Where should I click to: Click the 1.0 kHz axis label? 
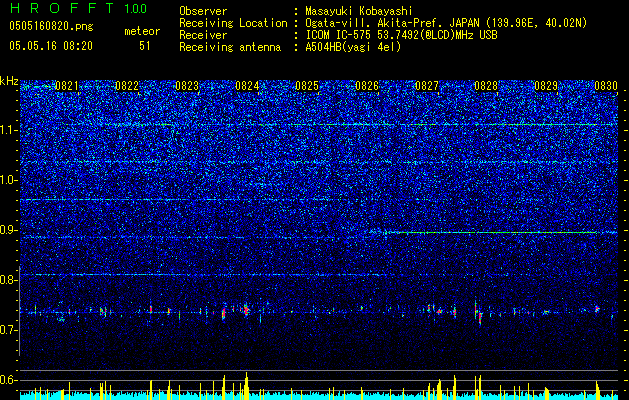point(8,180)
